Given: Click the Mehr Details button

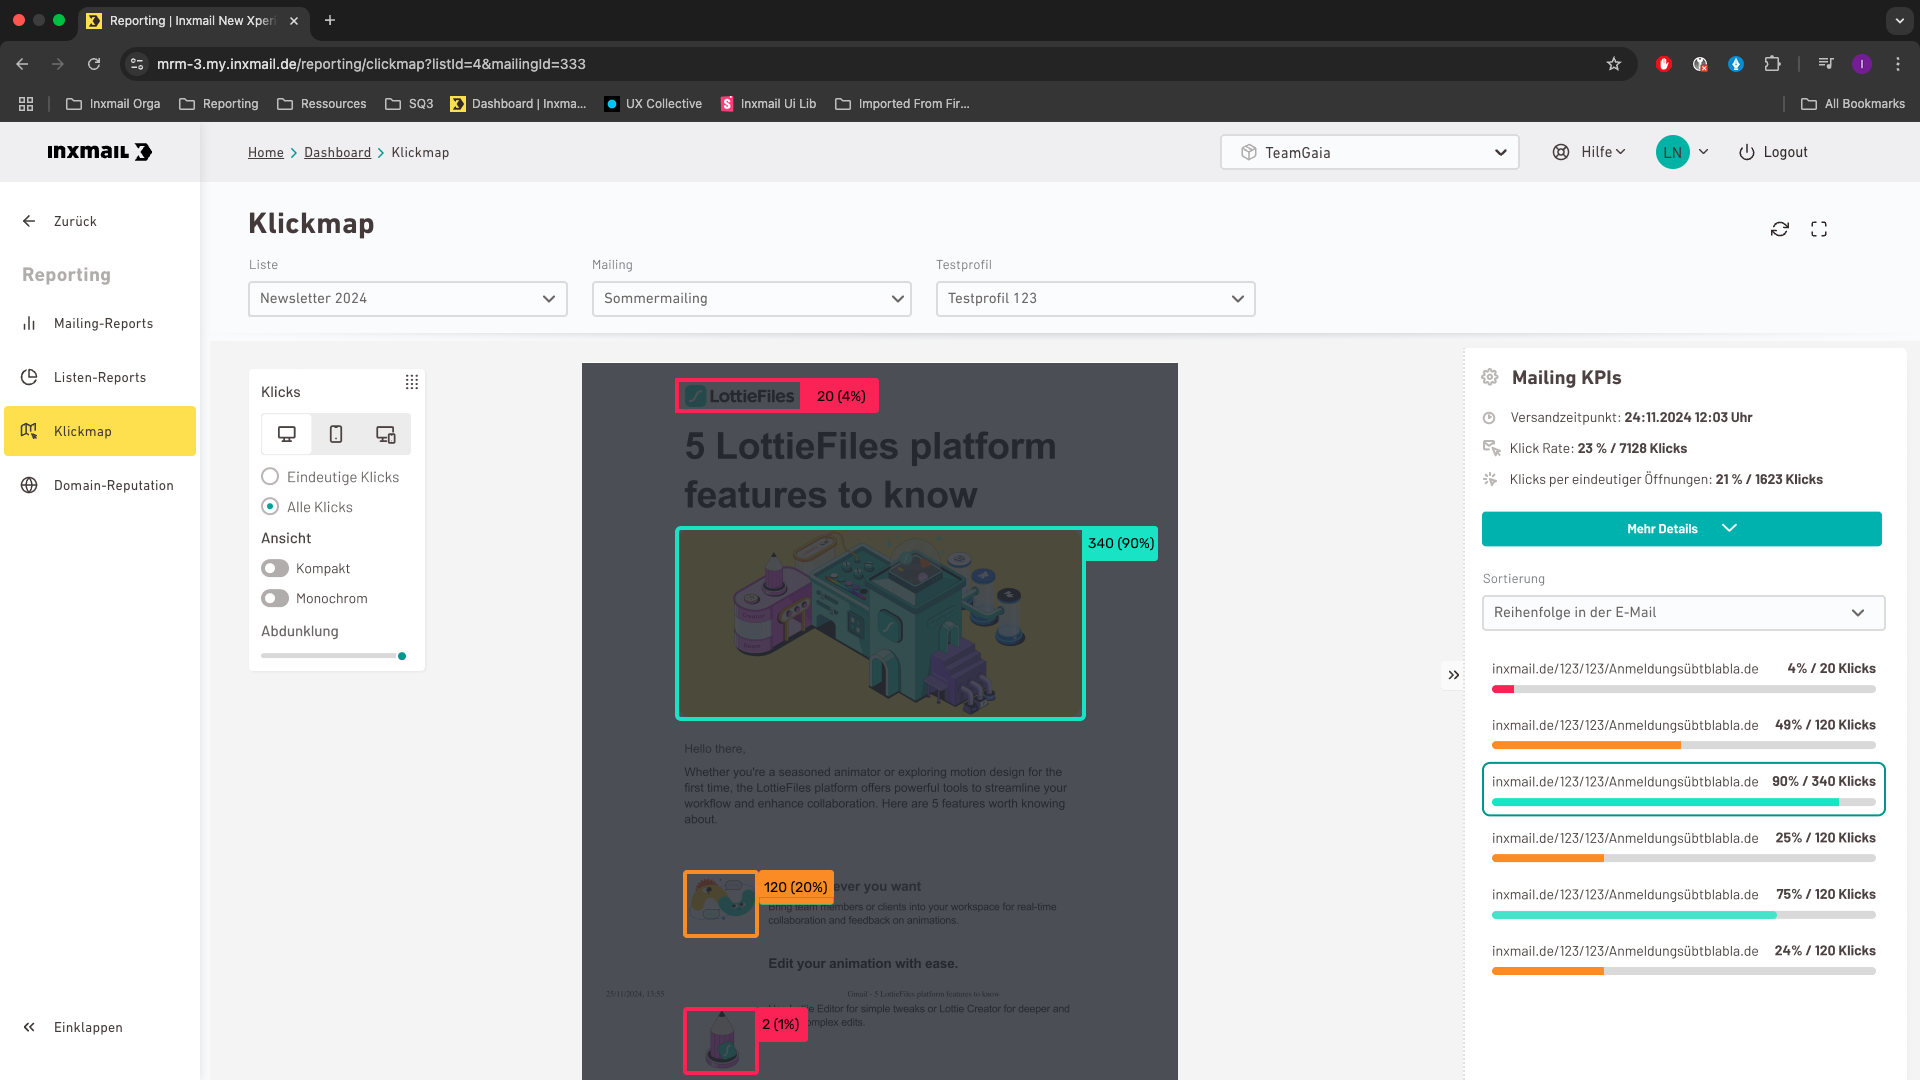Looking at the screenshot, I should (x=1681, y=529).
